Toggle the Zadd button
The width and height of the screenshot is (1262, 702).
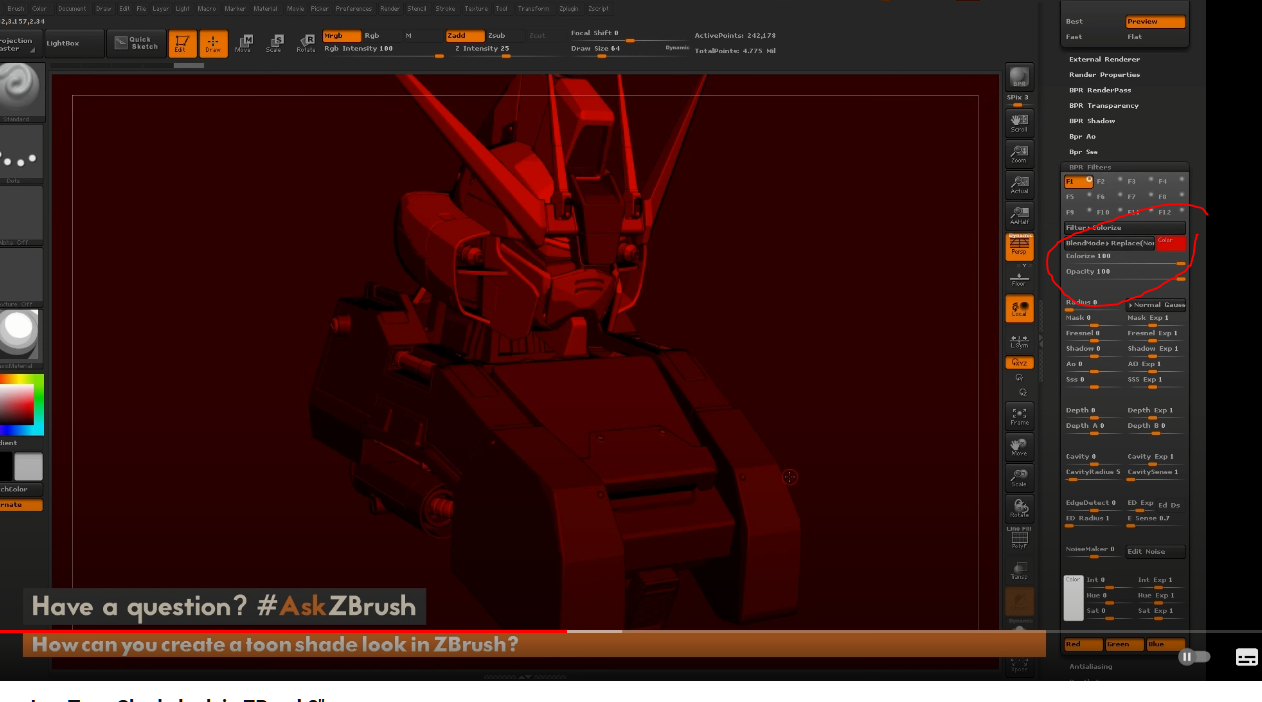pyautogui.click(x=464, y=35)
